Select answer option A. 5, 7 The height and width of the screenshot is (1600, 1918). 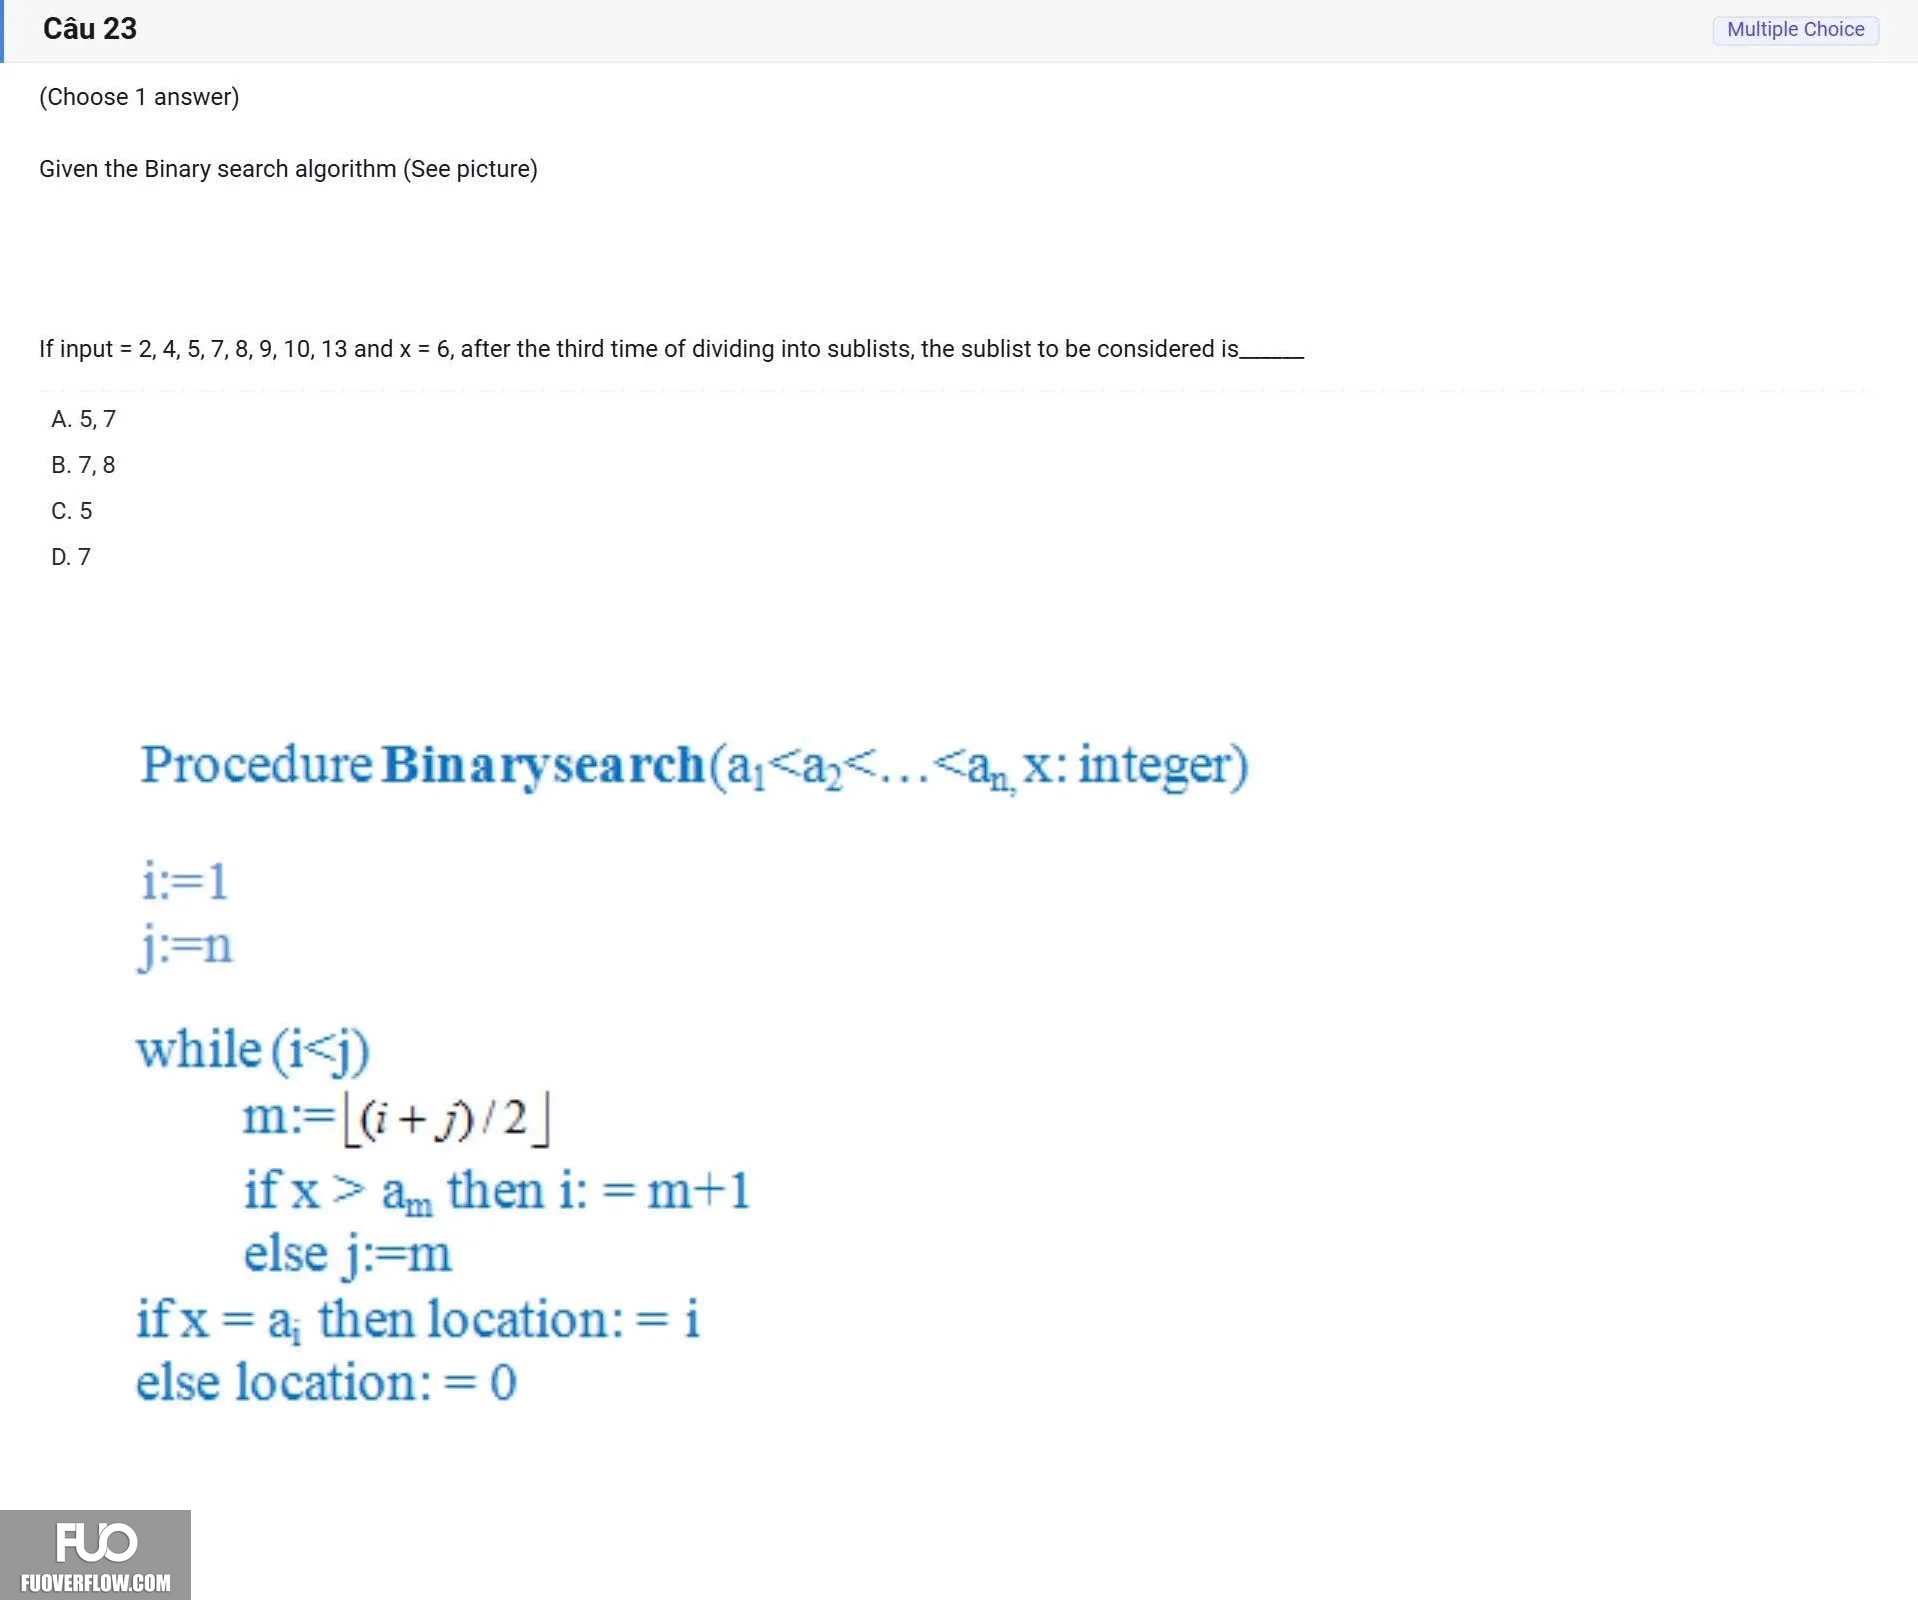click(x=84, y=419)
